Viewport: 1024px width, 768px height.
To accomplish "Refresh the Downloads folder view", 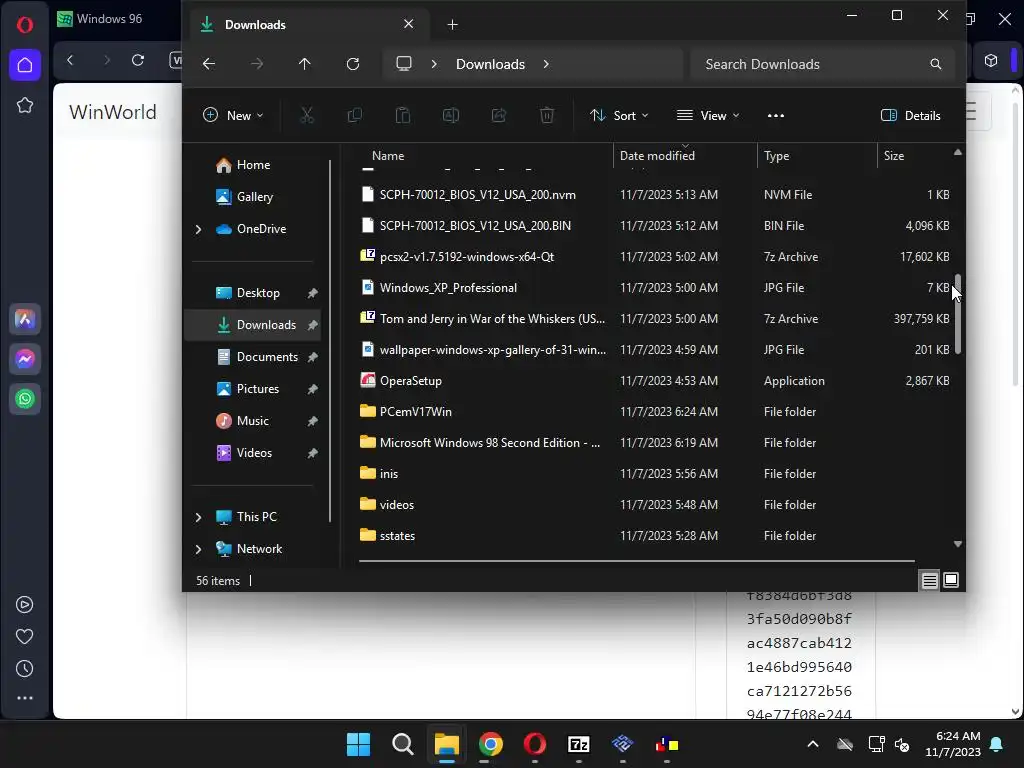I will 353,64.
